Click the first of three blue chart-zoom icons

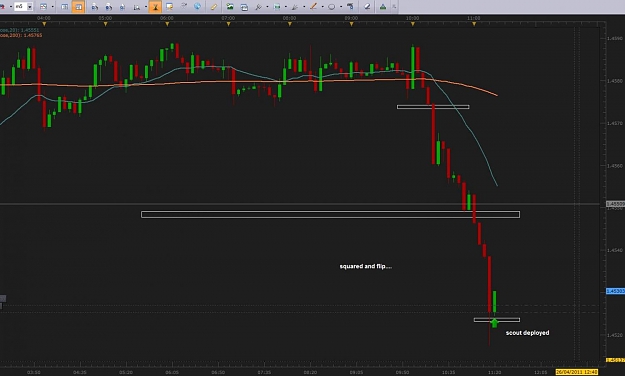click(95, 7)
